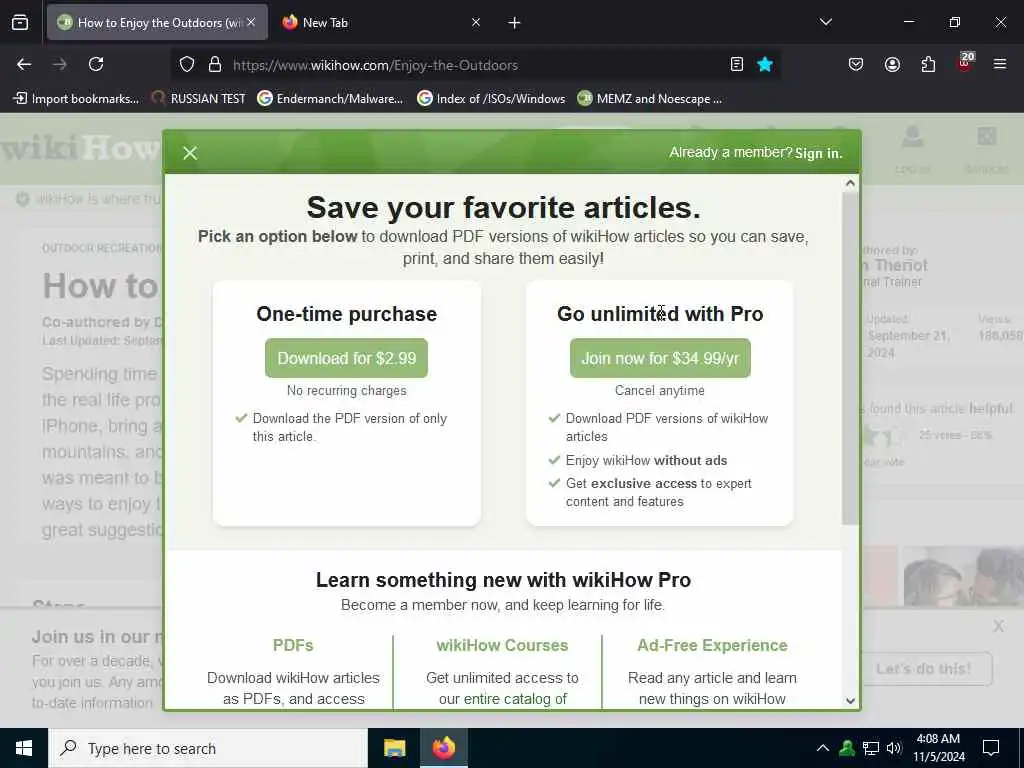Click the blue bookmark star
The image size is (1024, 768).
765,64
